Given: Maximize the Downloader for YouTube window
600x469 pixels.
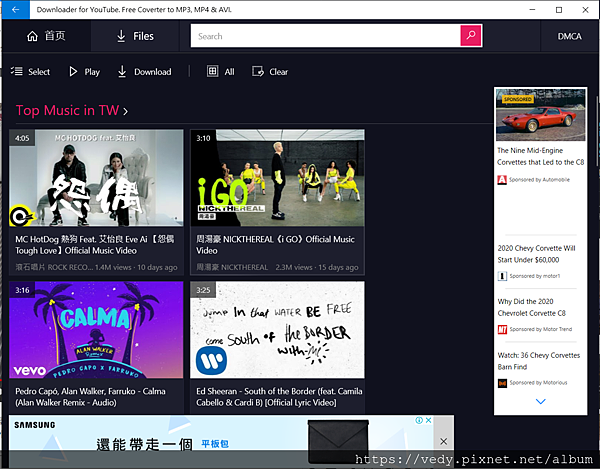Looking at the screenshot, I should coord(559,10).
